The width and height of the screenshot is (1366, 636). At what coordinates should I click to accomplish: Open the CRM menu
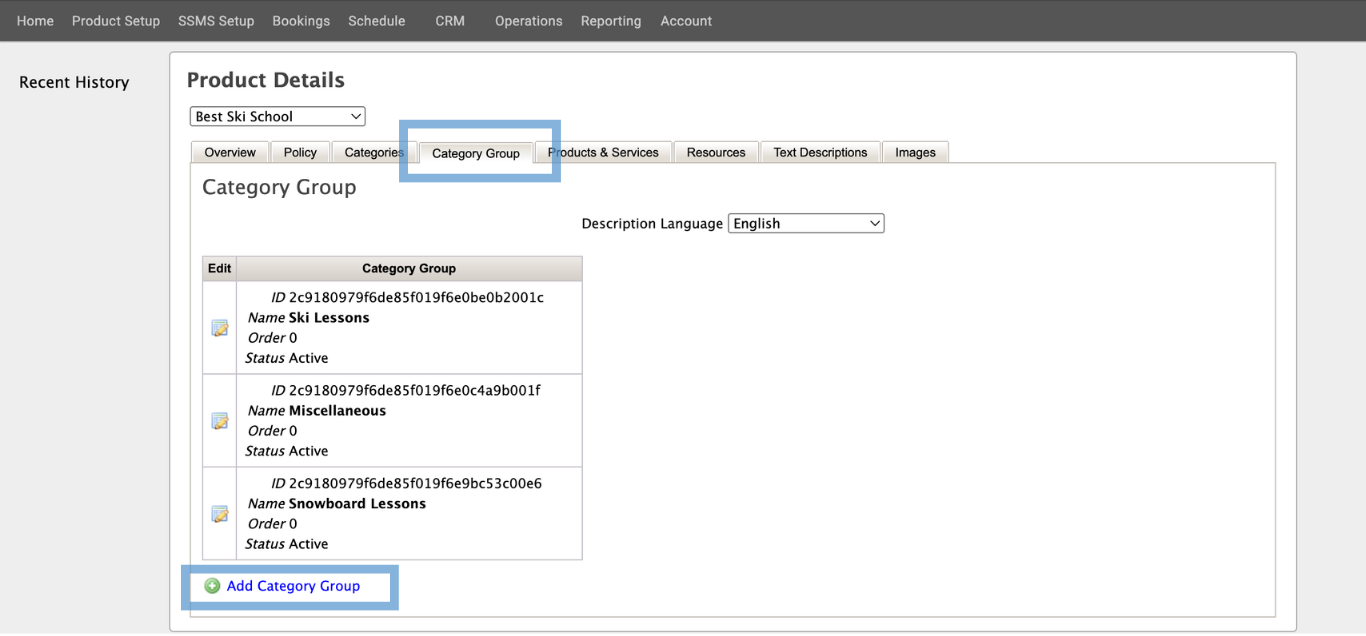click(x=450, y=21)
